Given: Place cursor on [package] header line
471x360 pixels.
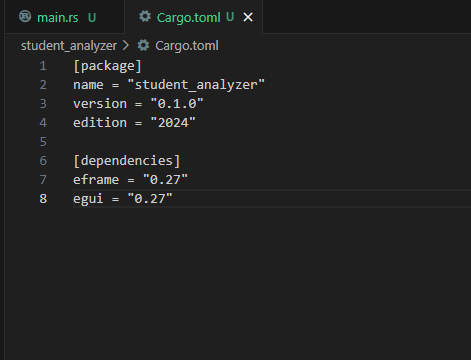Looking at the screenshot, I should [x=107, y=66].
